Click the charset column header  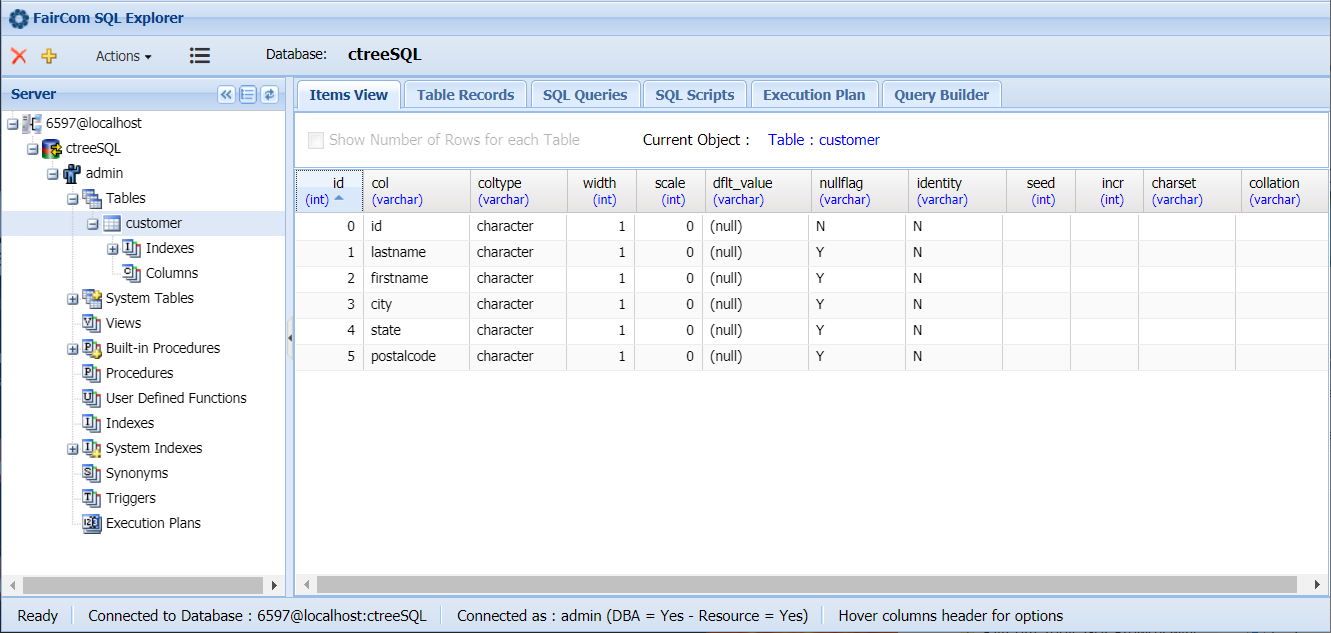[1190, 191]
